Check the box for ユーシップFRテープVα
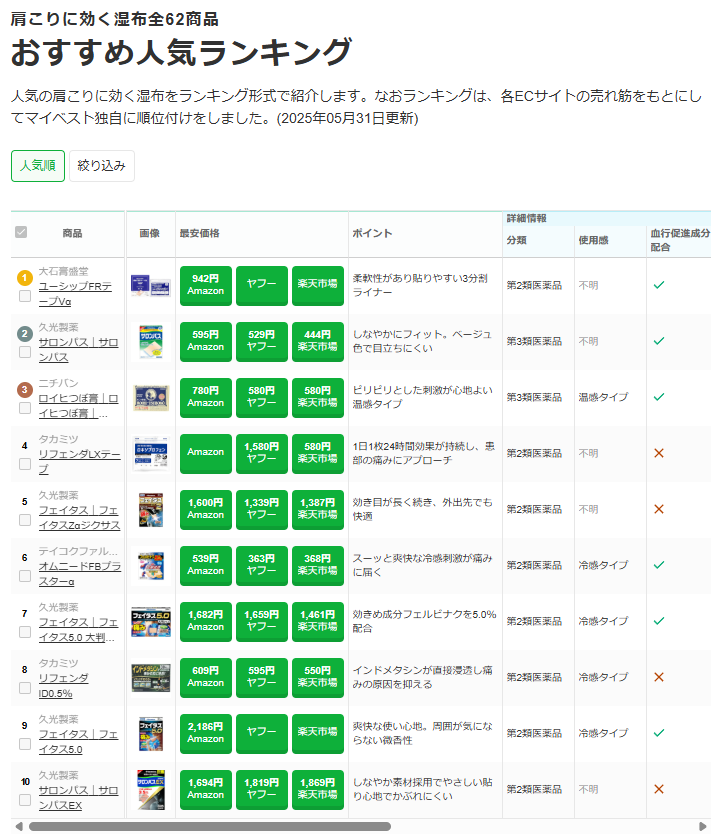The height and width of the screenshot is (840, 722). pyautogui.click(x=25, y=296)
